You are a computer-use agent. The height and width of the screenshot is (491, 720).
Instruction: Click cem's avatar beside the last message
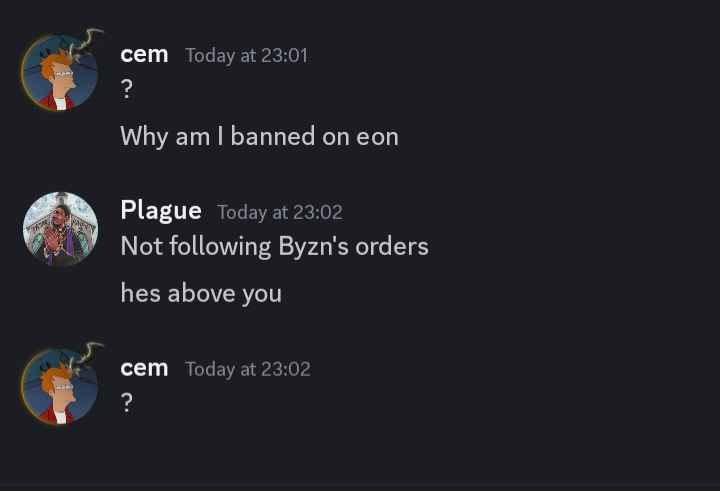click(x=60, y=386)
